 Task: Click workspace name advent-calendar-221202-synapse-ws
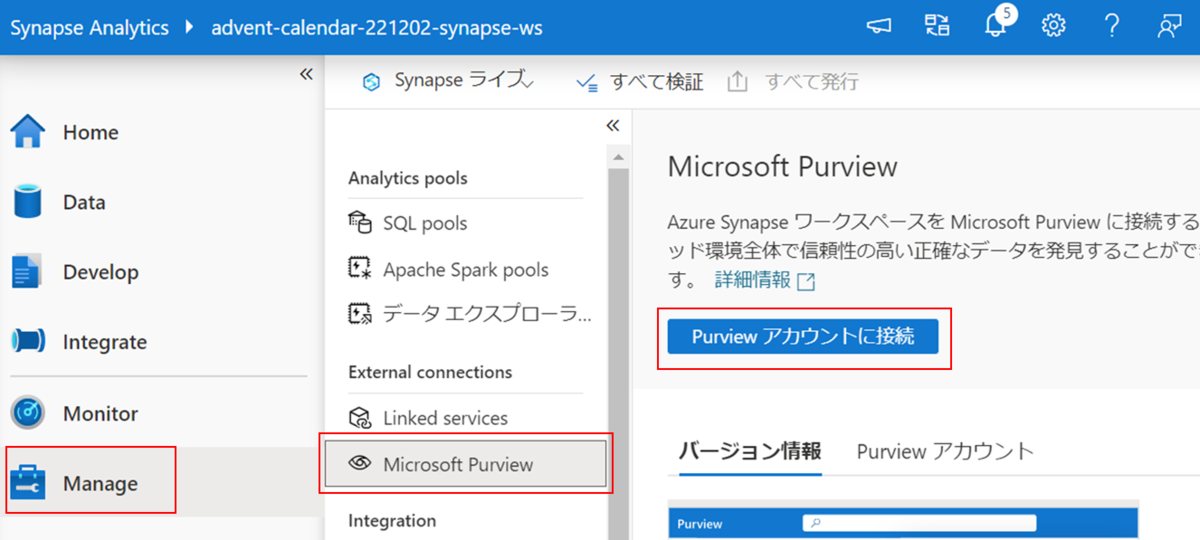coord(377,27)
